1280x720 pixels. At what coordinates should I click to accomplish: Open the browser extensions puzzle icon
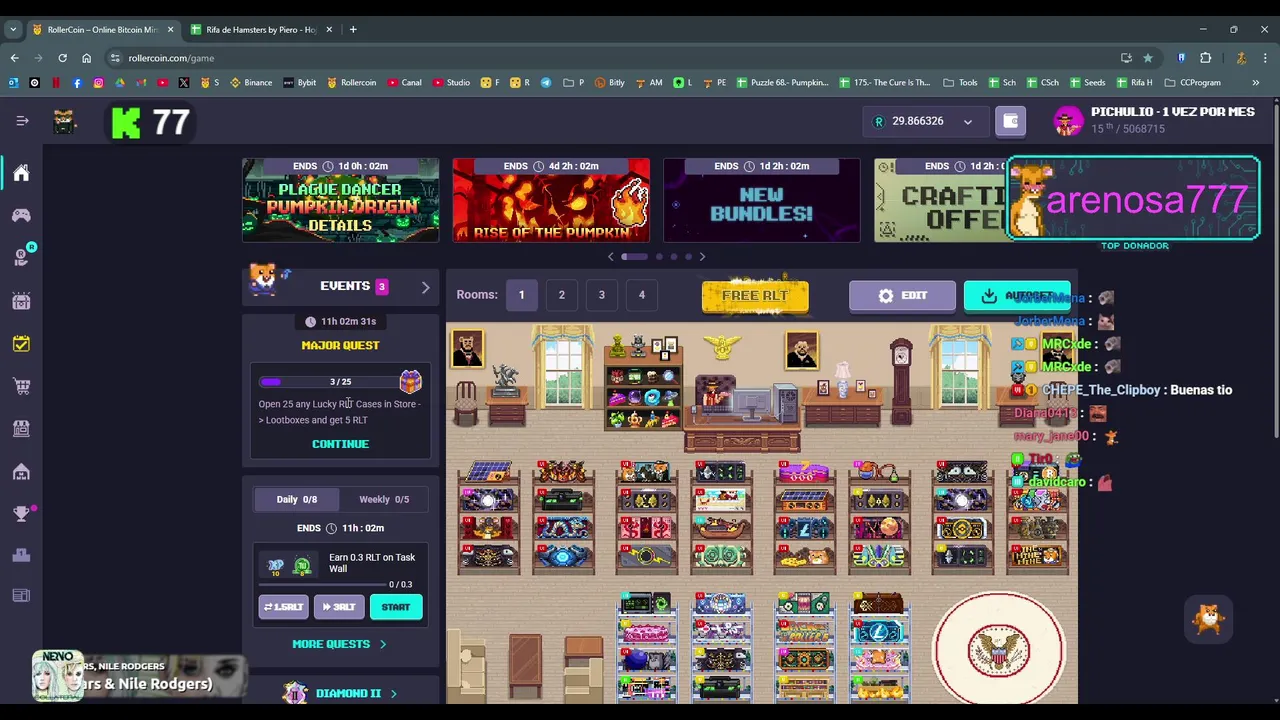coord(1205,58)
